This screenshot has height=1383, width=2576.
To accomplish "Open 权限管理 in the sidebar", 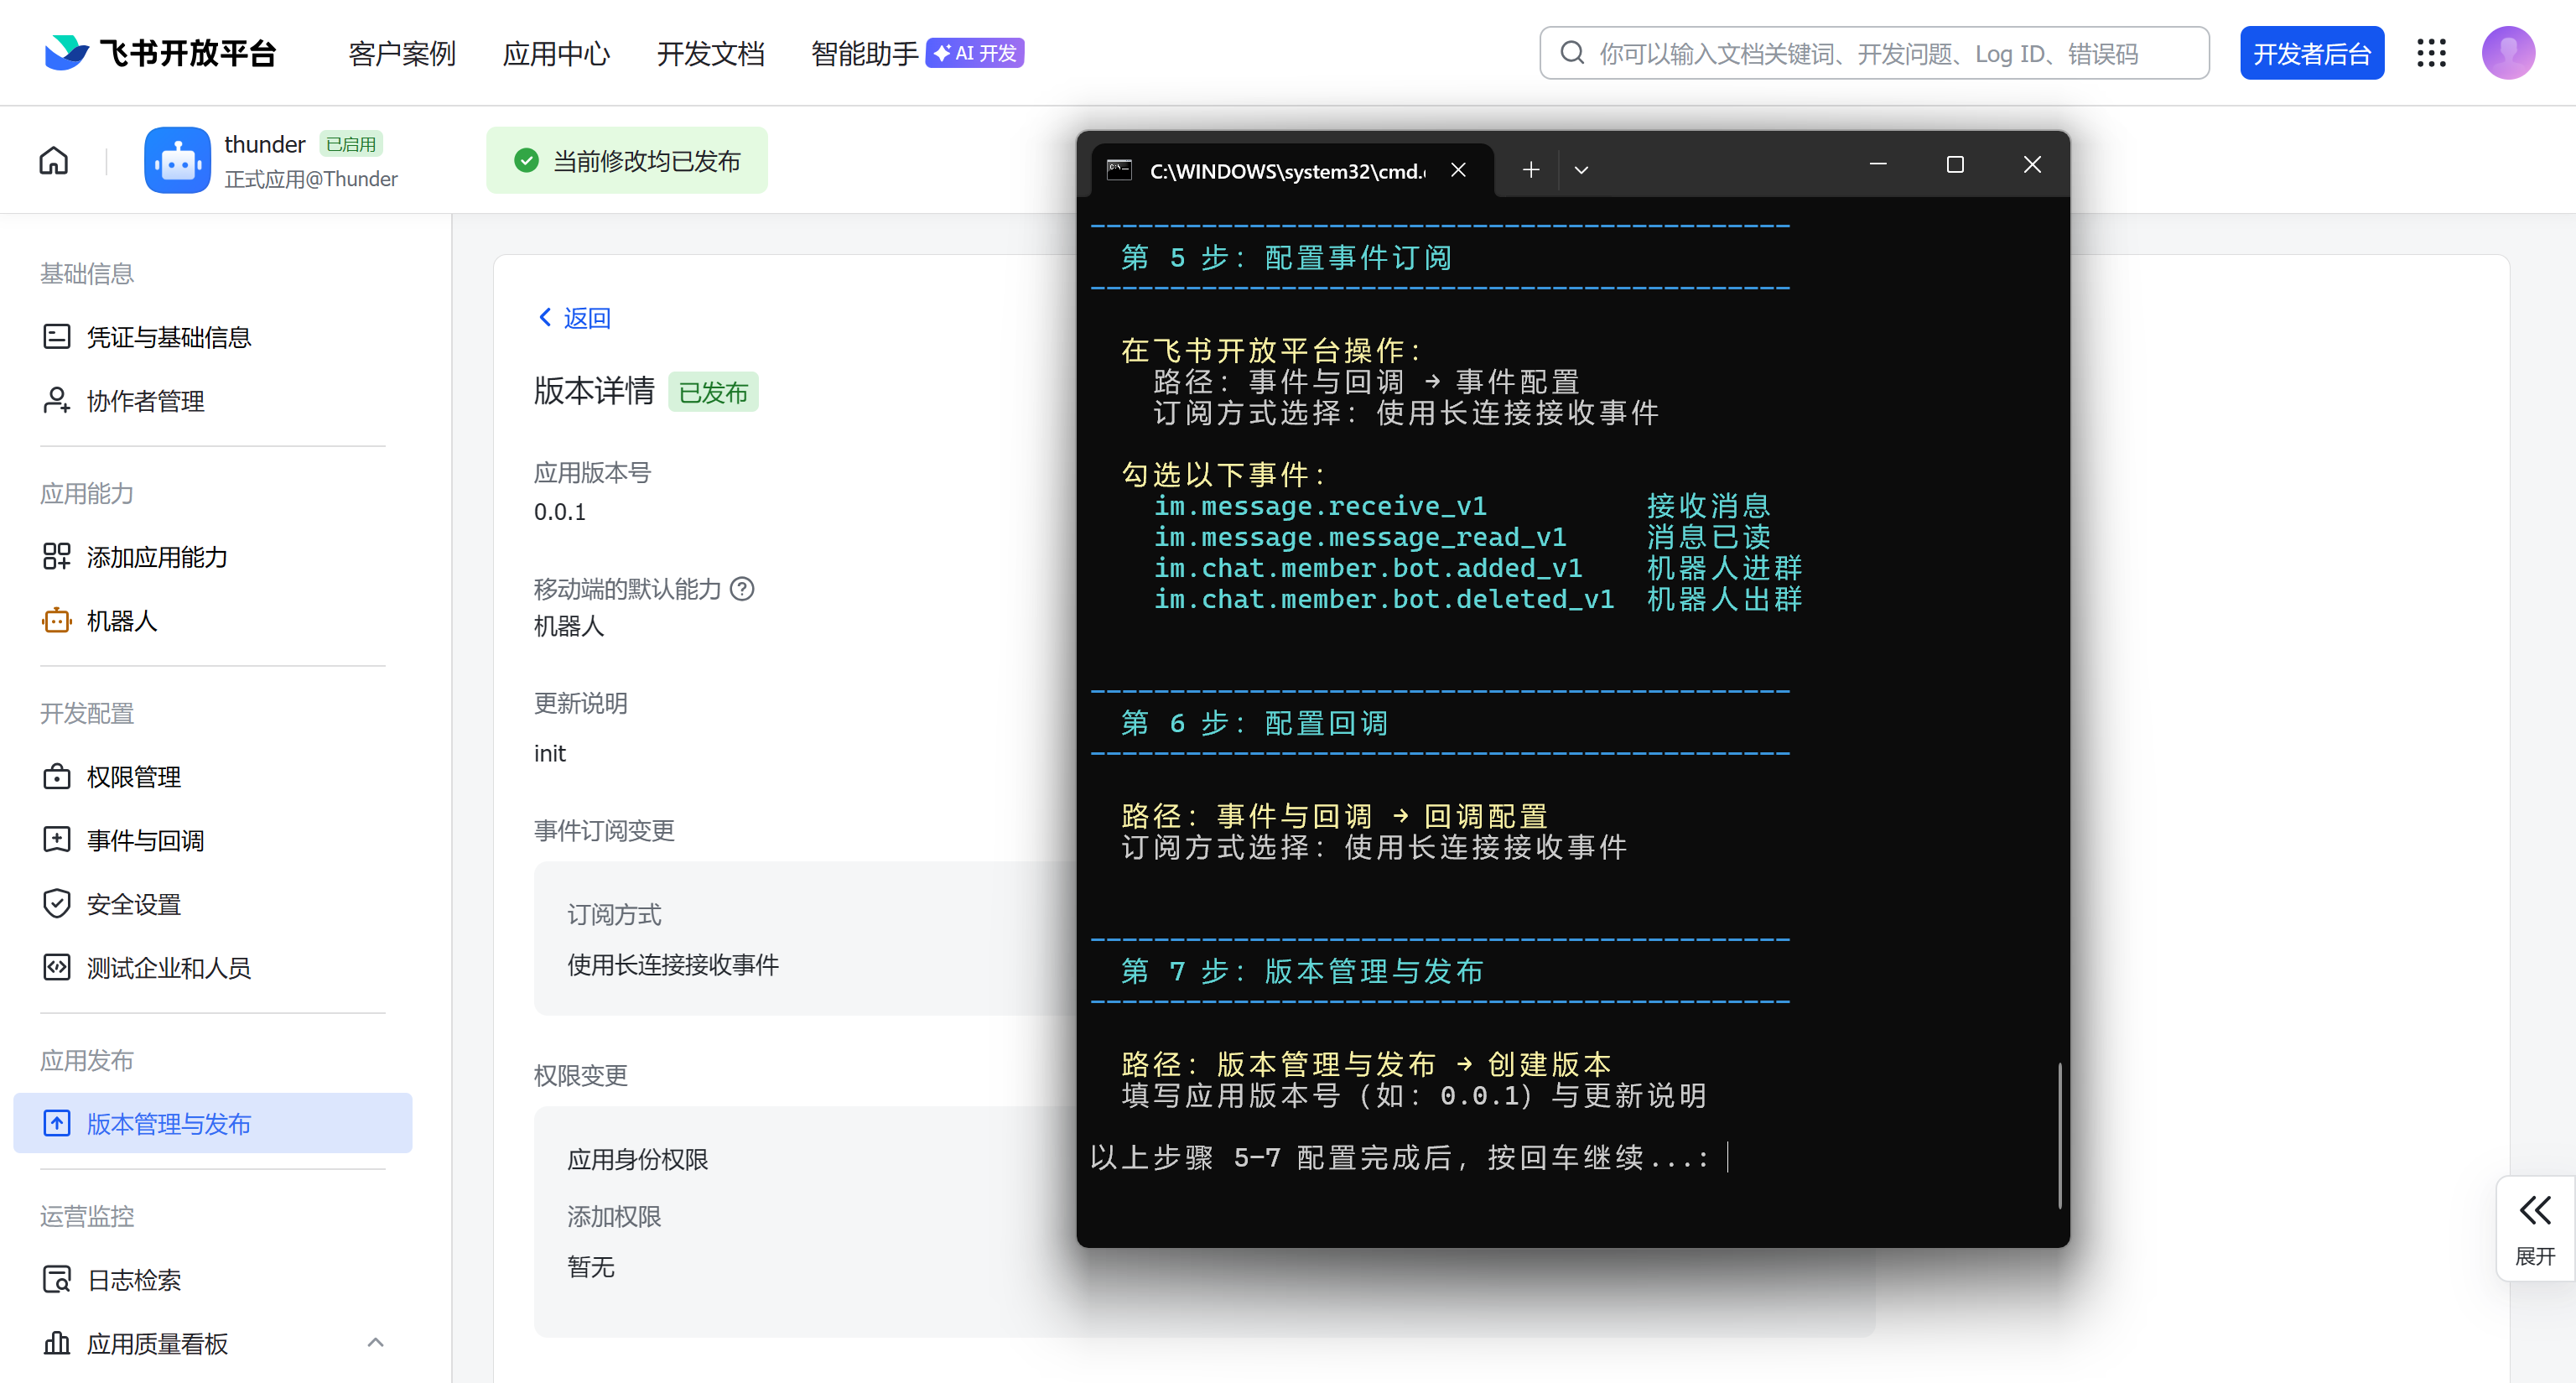I will click(x=133, y=777).
